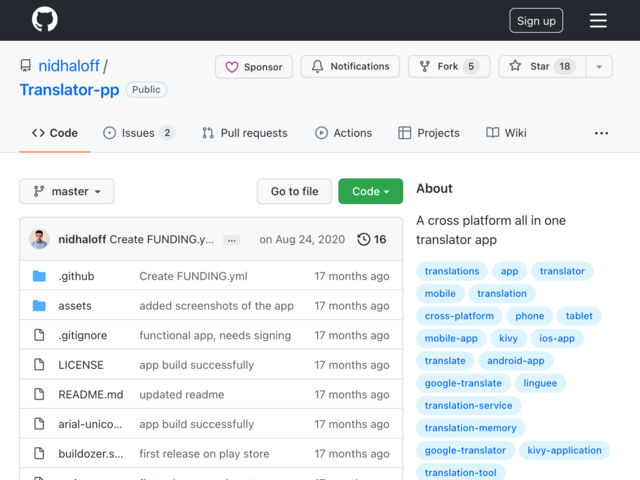Expand the green Code dropdown
This screenshot has height=480, width=640.
[x=371, y=191]
